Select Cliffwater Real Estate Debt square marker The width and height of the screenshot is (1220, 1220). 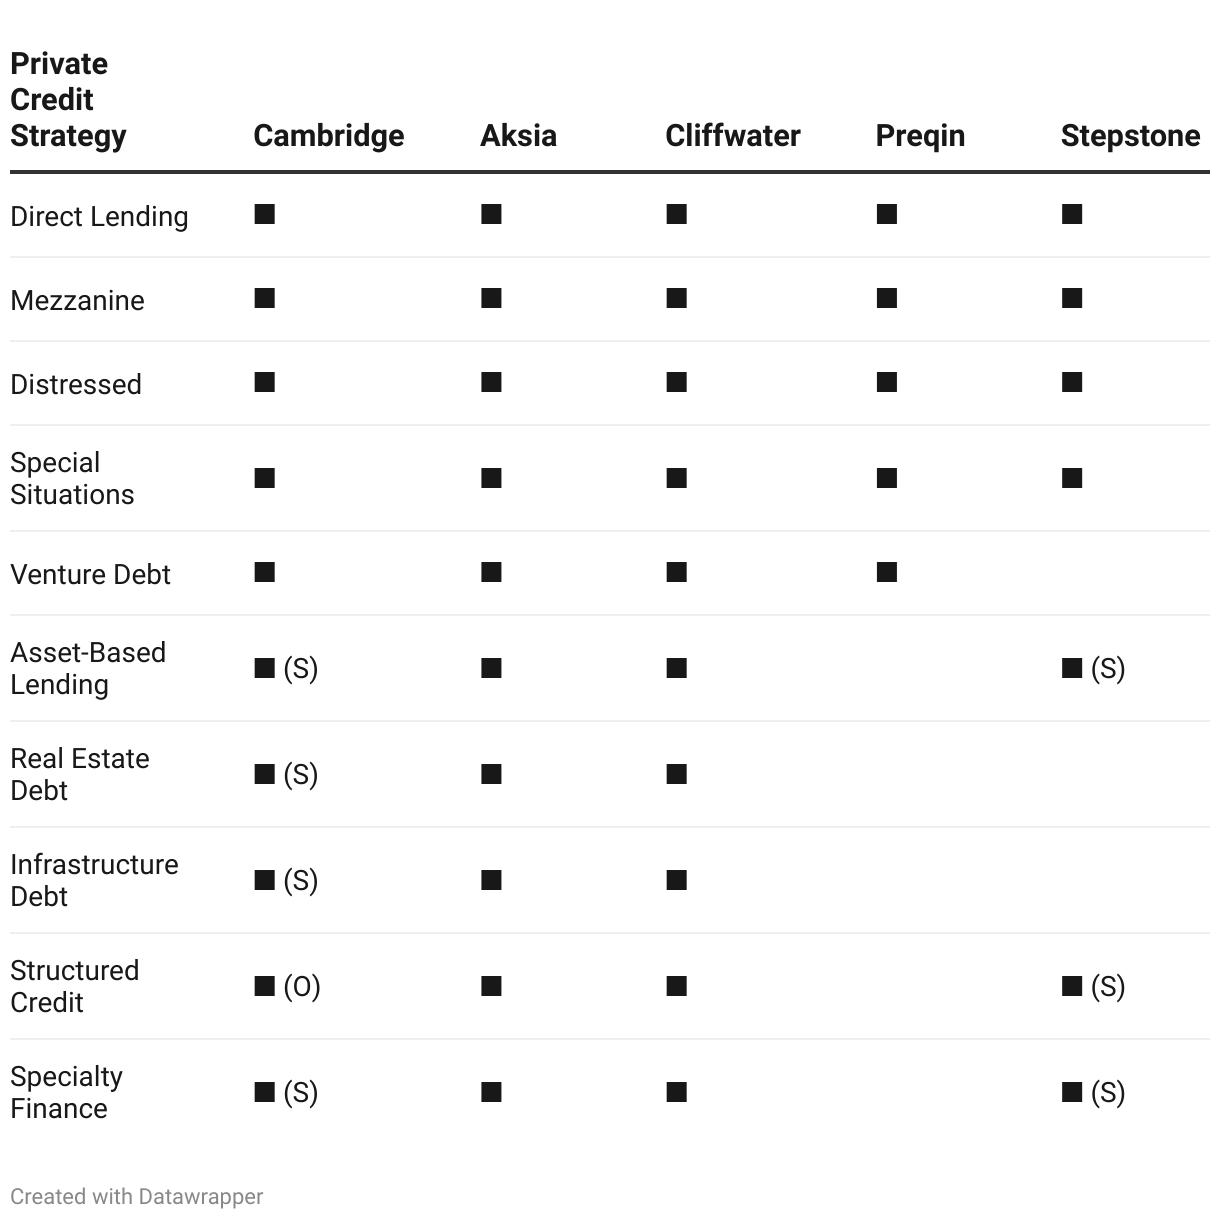click(677, 775)
